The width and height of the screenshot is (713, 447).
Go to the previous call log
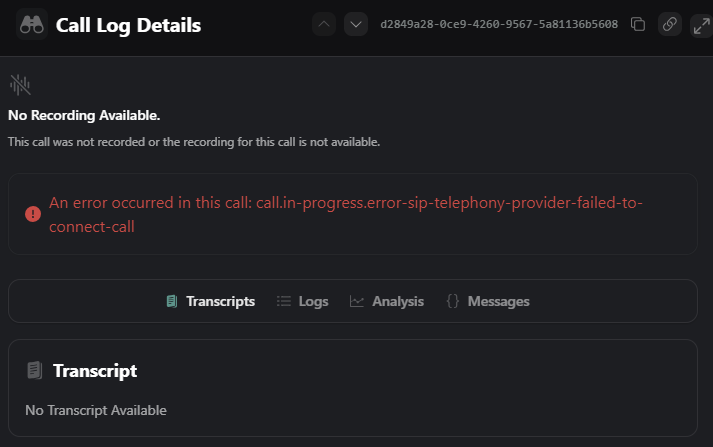[324, 24]
